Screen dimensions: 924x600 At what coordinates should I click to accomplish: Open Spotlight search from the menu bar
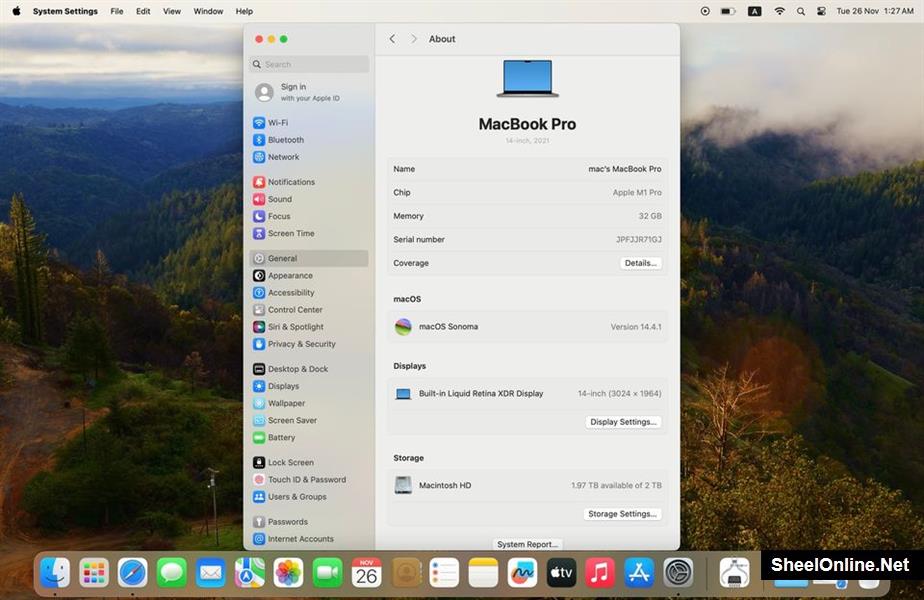801,11
